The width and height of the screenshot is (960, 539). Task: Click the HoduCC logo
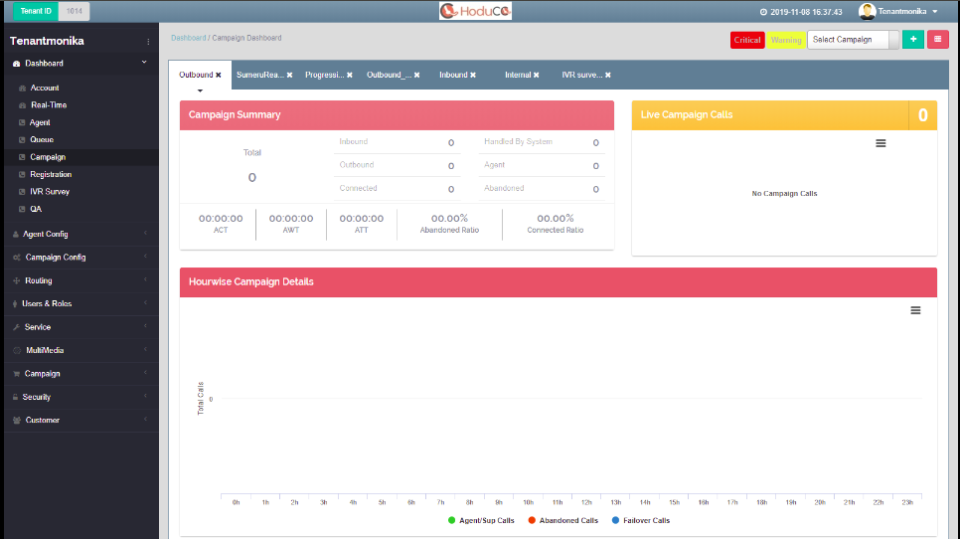click(476, 11)
